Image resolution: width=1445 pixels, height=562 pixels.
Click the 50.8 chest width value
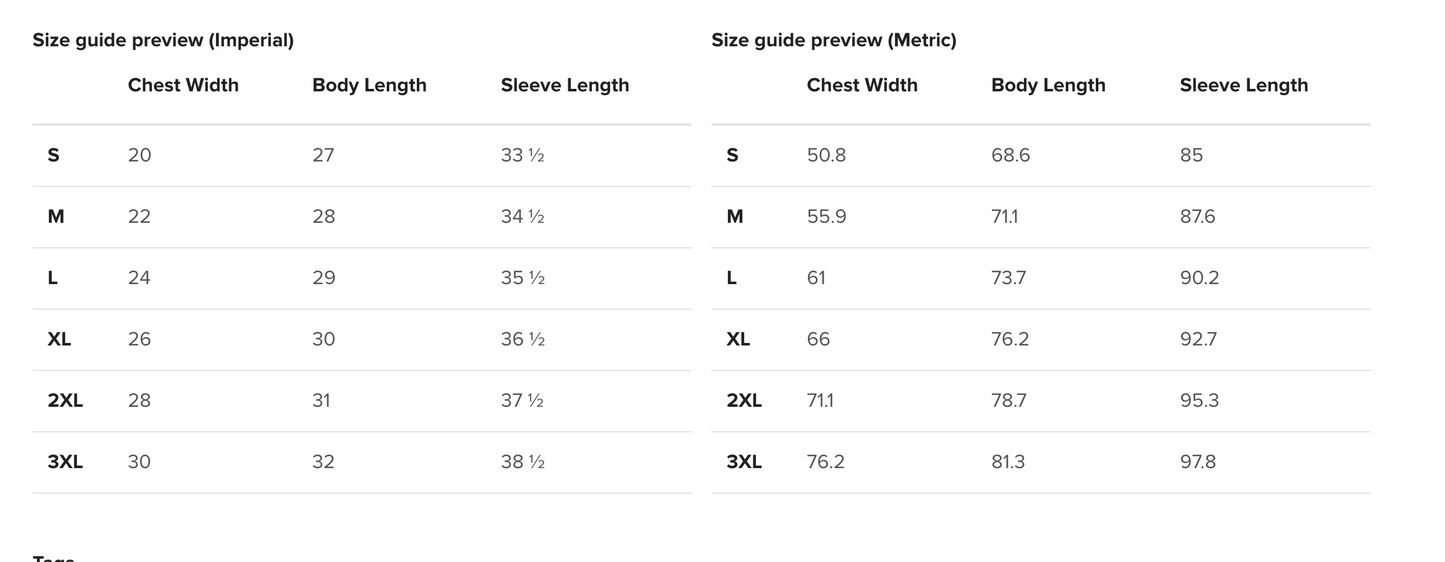click(x=826, y=155)
